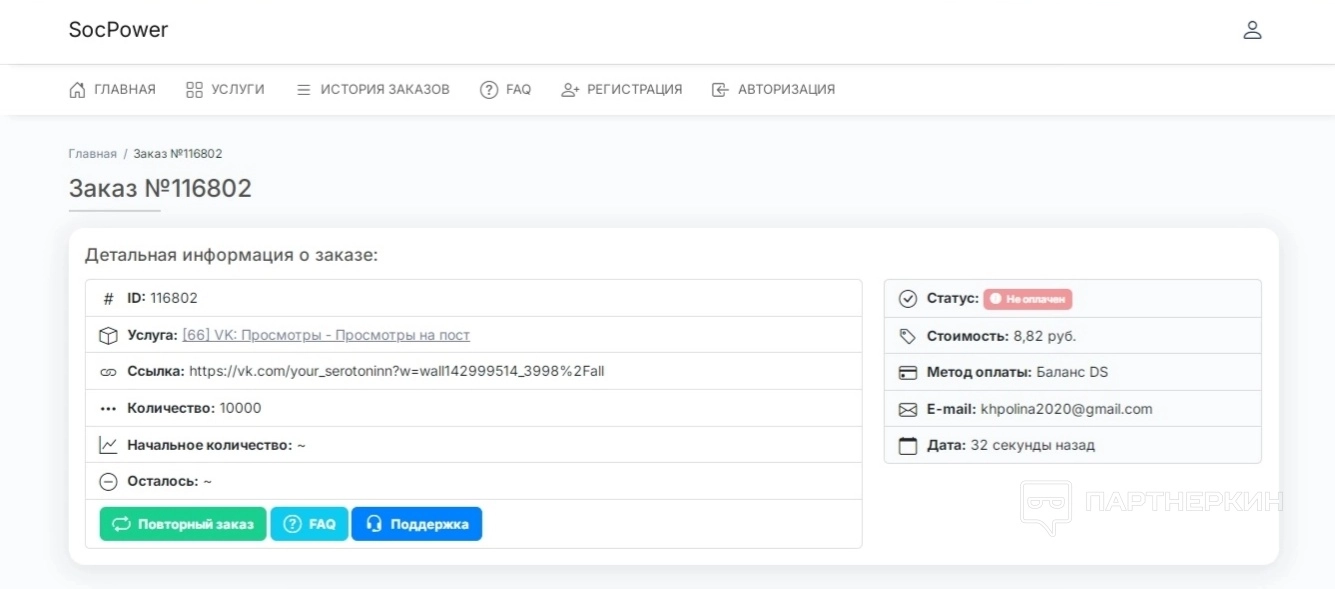Click the Баланс DS payment method text
1335x589 pixels.
point(1072,372)
